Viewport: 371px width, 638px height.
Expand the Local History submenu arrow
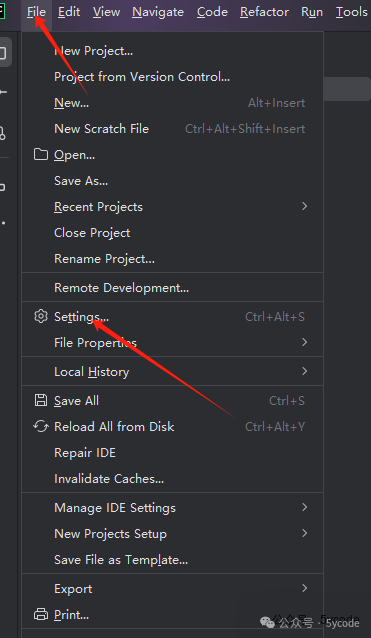(304, 371)
